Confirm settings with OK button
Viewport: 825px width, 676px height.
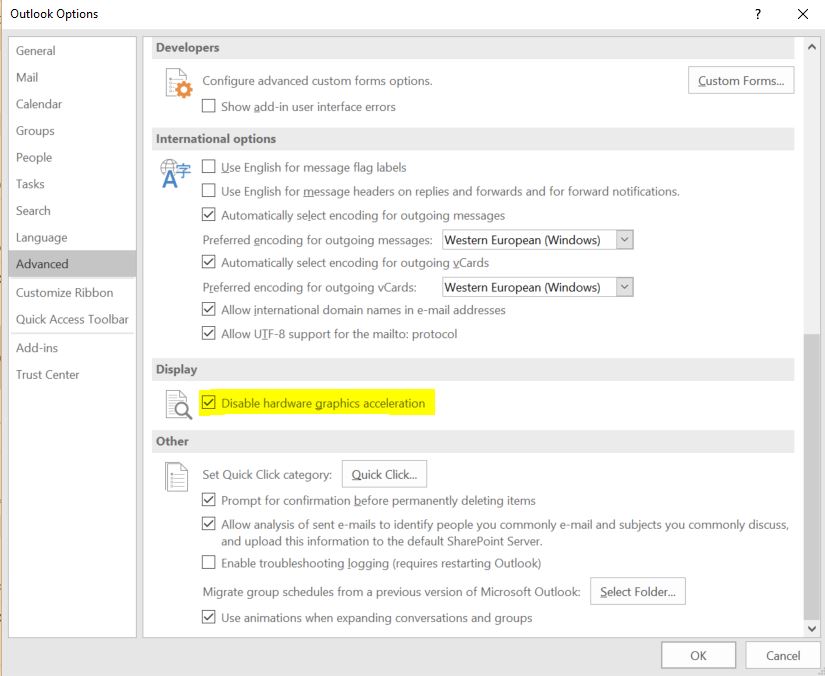point(698,655)
